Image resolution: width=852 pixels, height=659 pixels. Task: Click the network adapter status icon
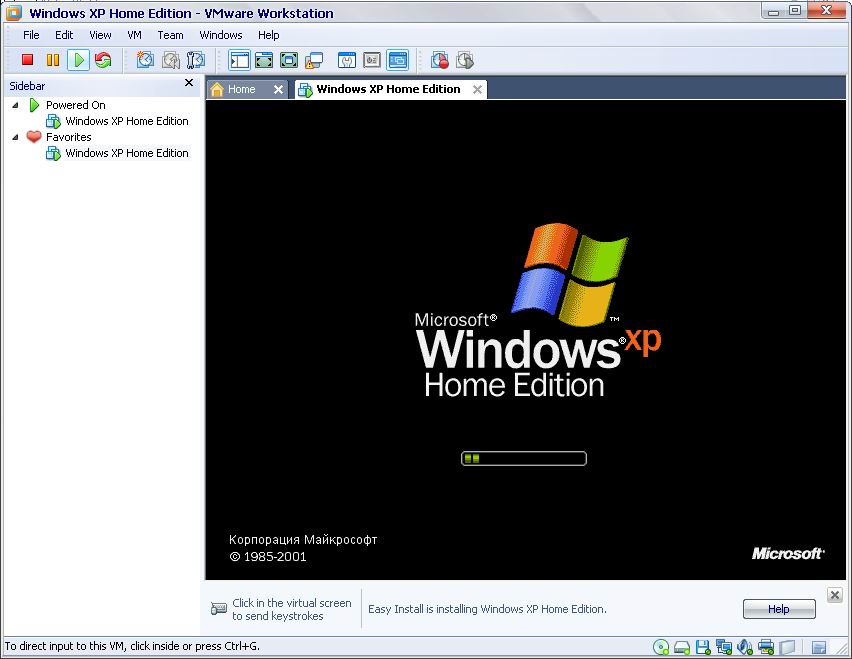coord(723,647)
